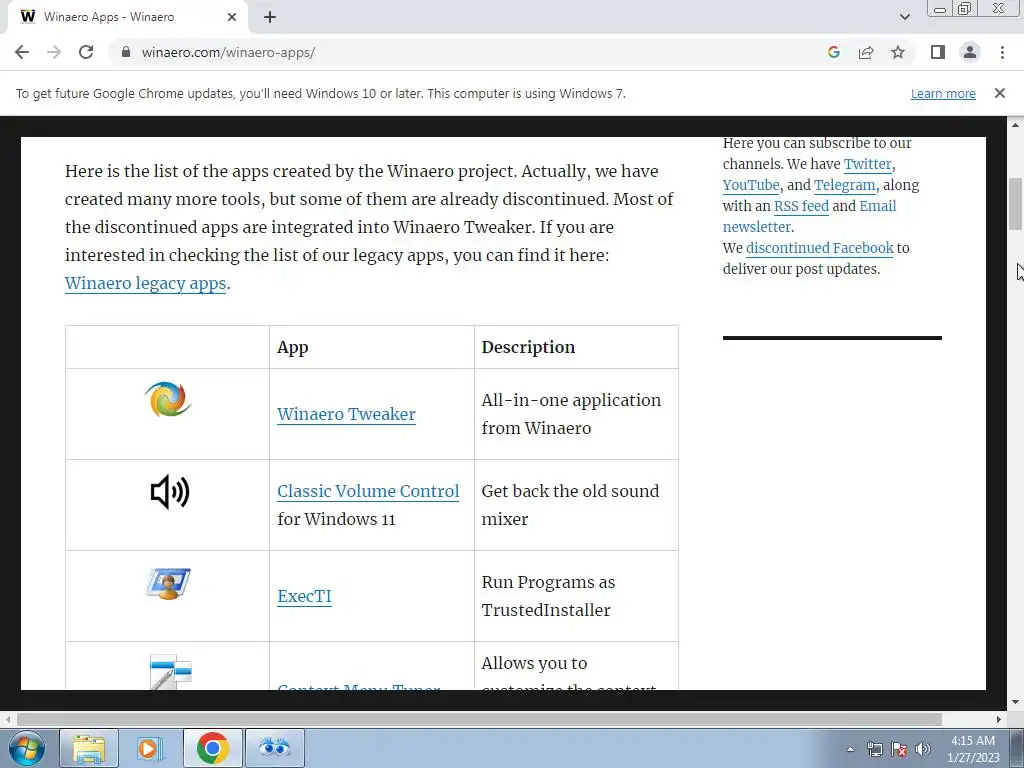Image resolution: width=1024 pixels, height=768 pixels.
Task: Open the eyes icon app on the taskbar
Action: pyautogui.click(x=274, y=748)
